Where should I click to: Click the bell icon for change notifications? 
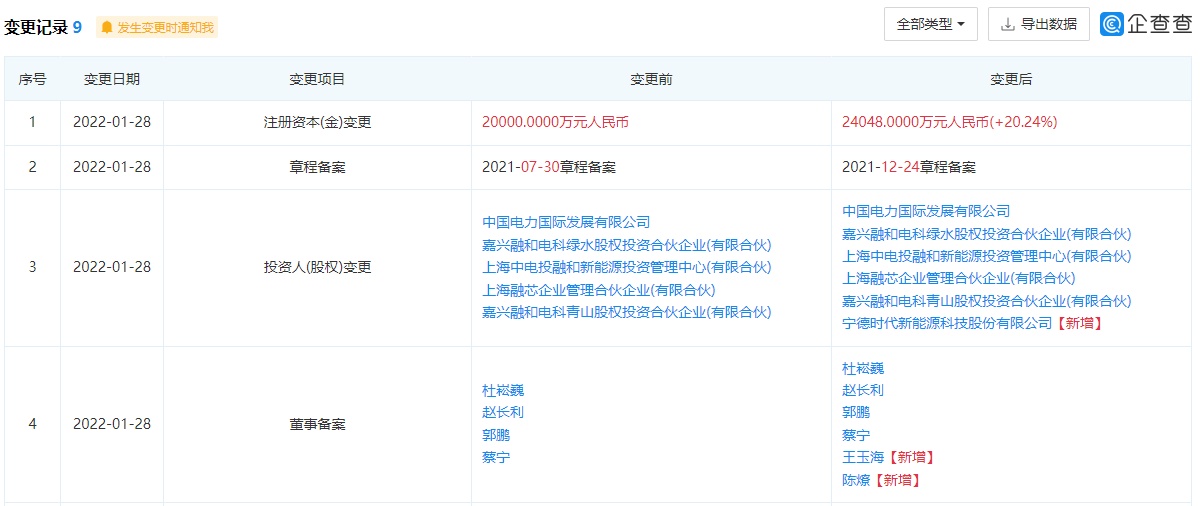pyautogui.click(x=107, y=28)
